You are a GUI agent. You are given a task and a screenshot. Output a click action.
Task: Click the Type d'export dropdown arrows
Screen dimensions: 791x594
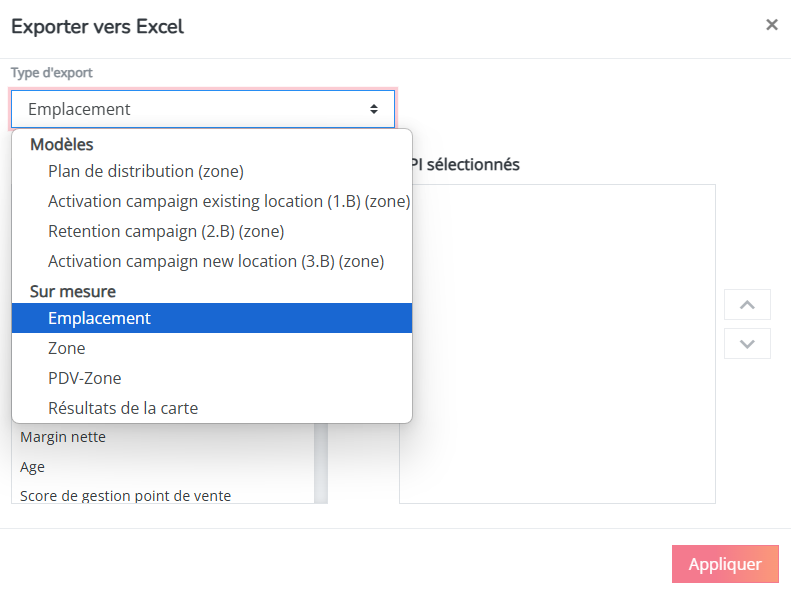374,109
